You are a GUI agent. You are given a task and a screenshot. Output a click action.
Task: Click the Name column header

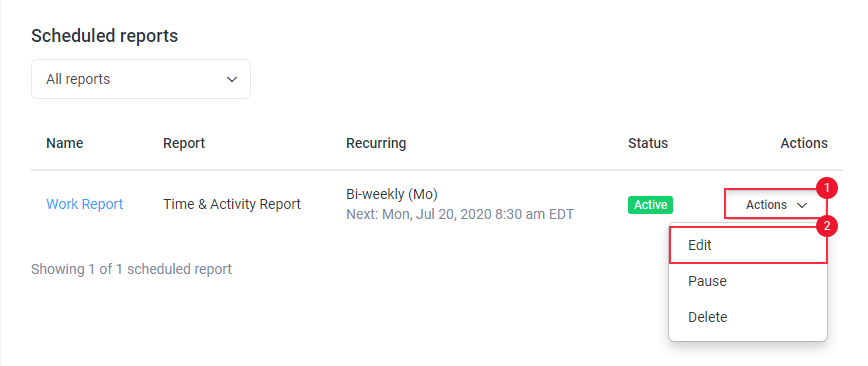(x=65, y=143)
